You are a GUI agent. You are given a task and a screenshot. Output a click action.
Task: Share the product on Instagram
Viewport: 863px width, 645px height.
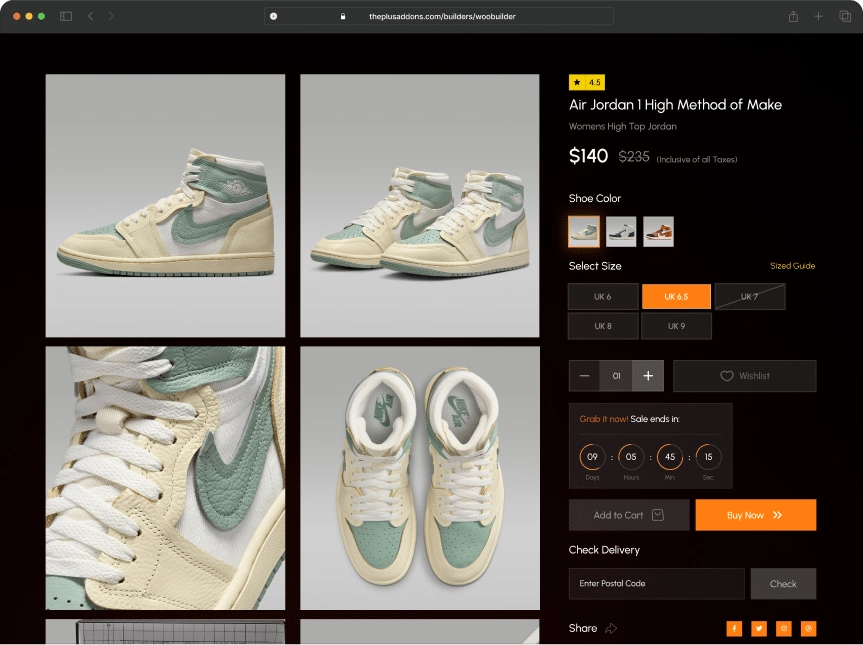point(783,628)
